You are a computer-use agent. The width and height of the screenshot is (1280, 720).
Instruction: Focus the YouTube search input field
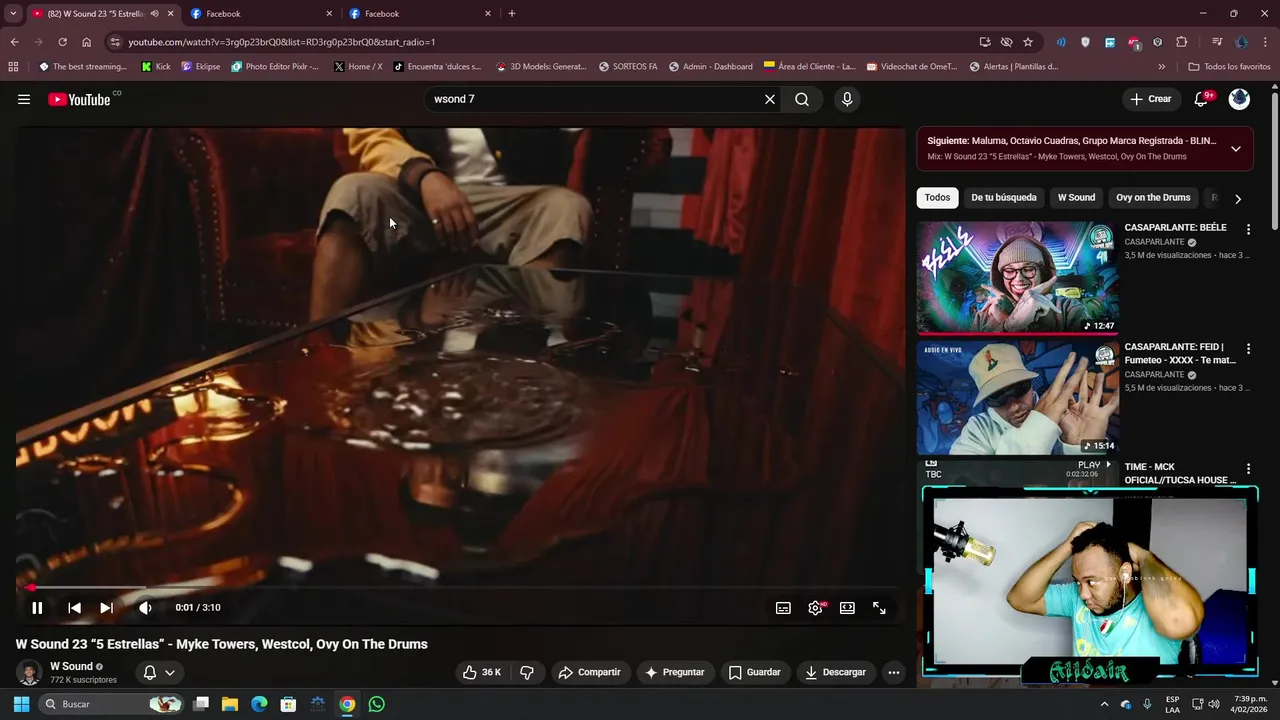pos(594,99)
